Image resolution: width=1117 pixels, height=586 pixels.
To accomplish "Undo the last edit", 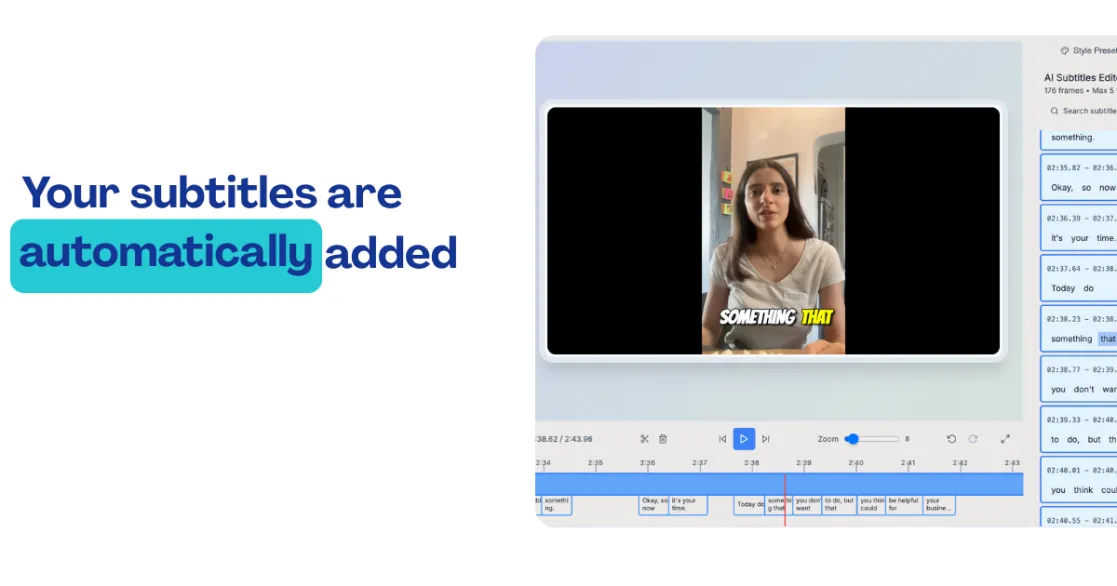I will pos(951,439).
